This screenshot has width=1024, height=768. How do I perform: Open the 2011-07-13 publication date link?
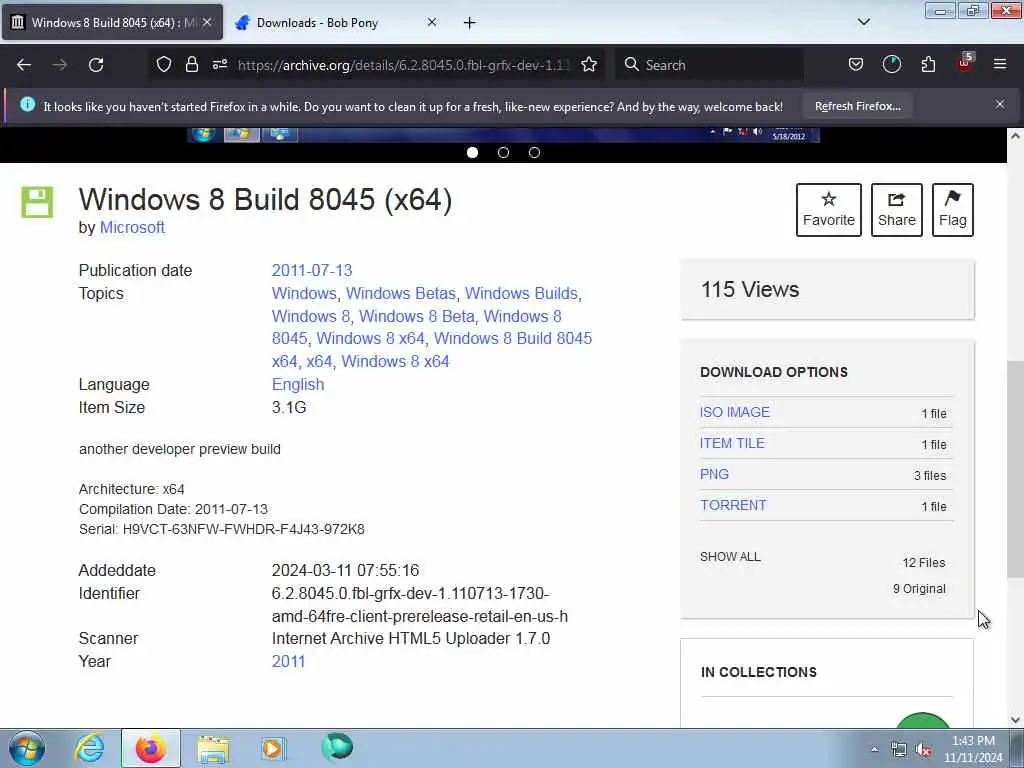[x=312, y=270]
